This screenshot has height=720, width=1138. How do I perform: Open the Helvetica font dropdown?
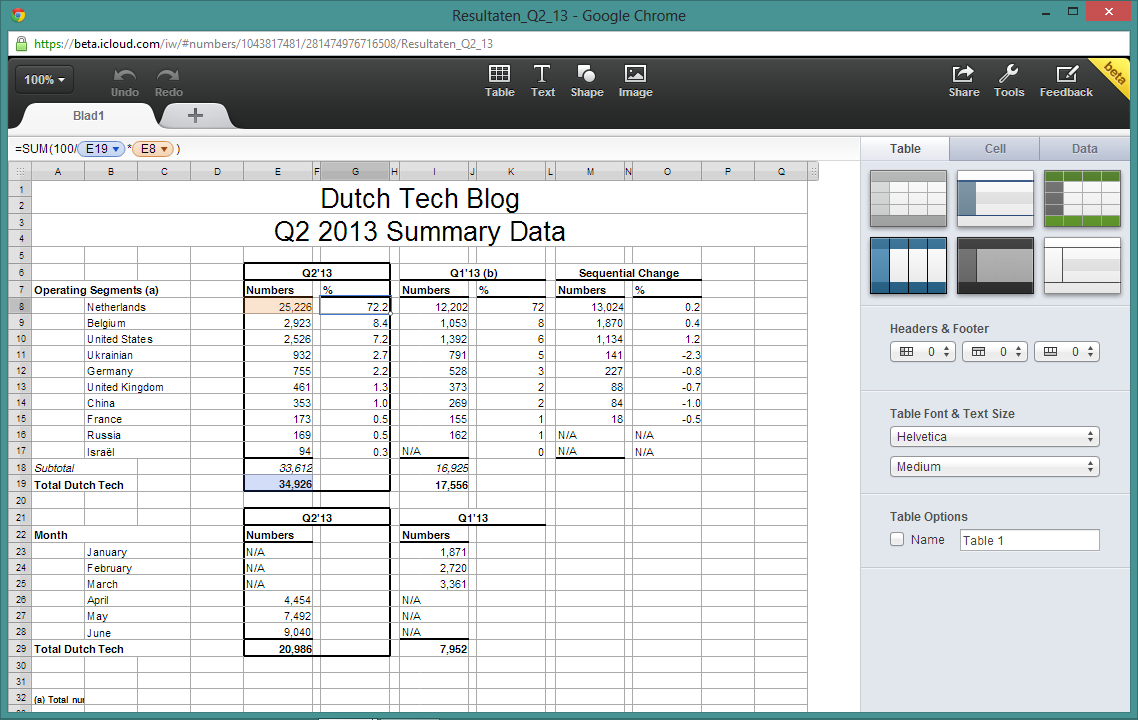point(994,437)
